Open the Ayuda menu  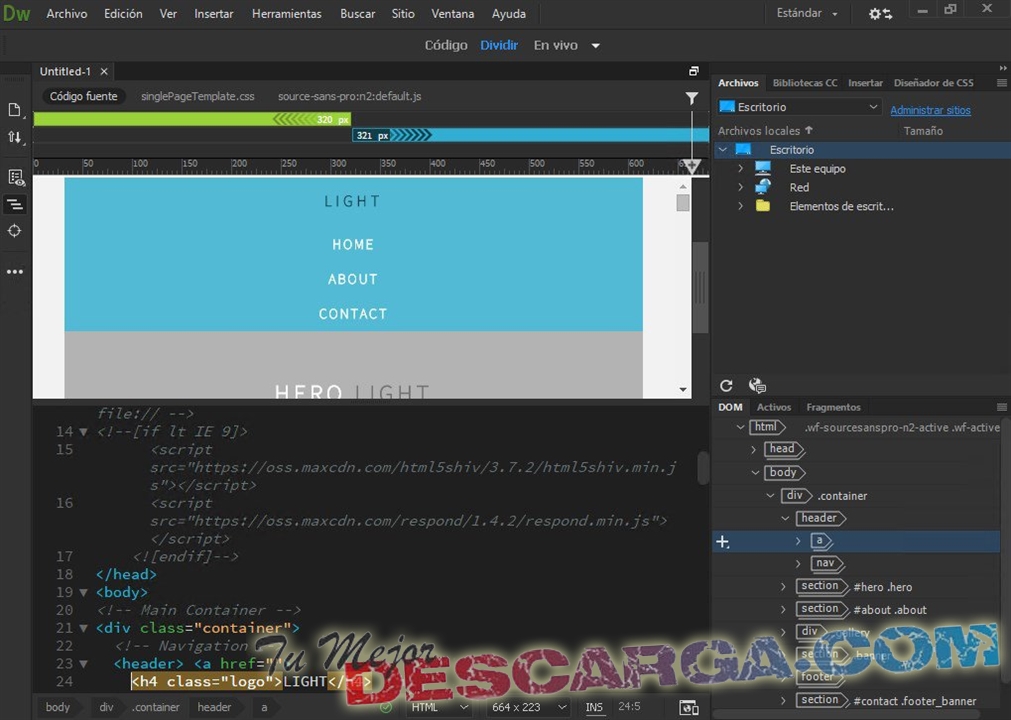[x=508, y=14]
